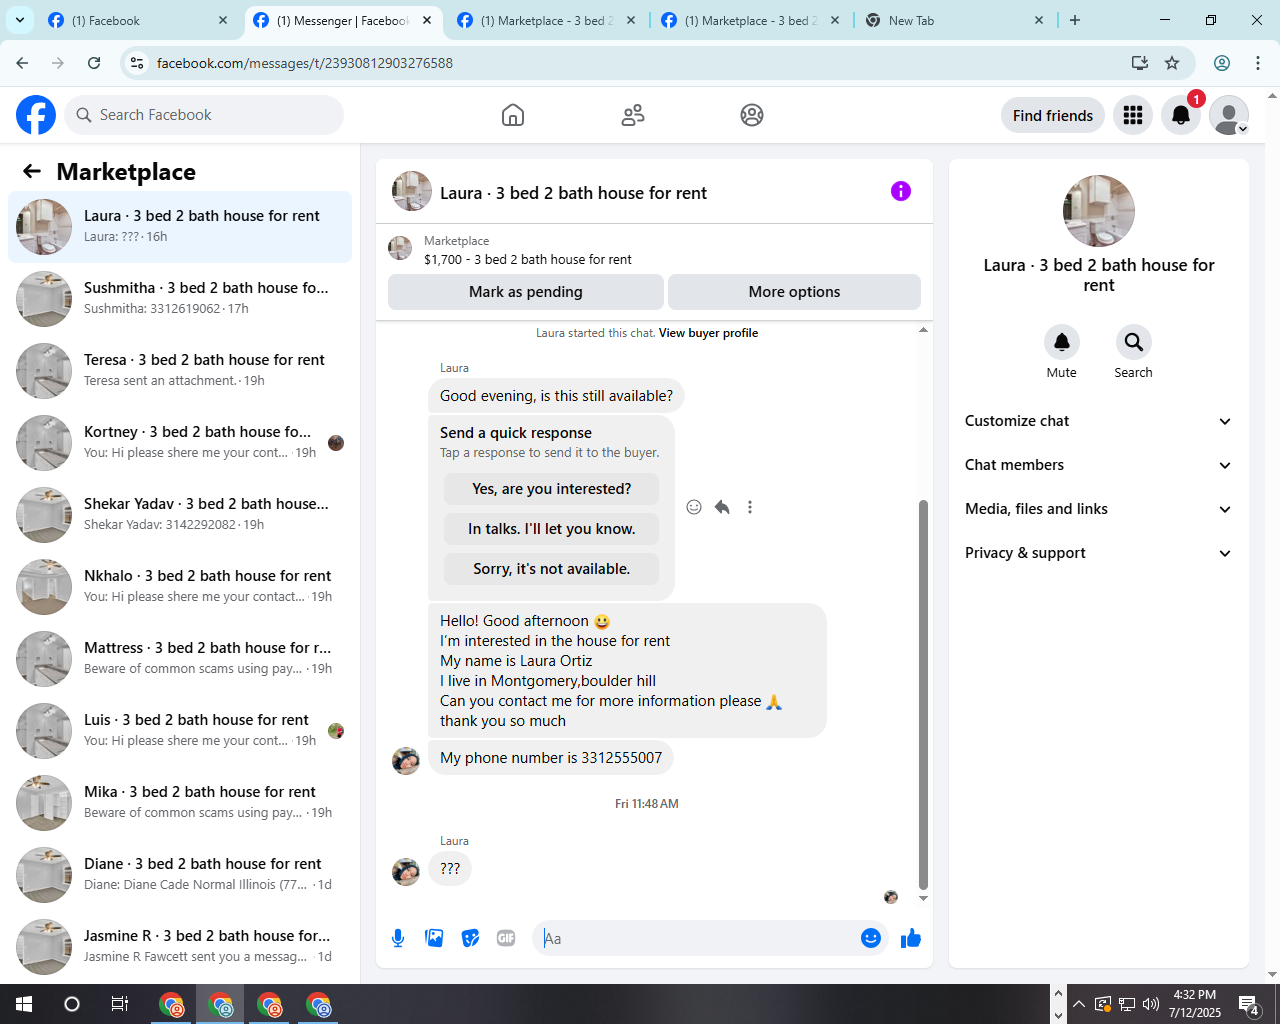Bookmark this page with the star icon
Viewport: 1280px width, 1024px height.
1172,63
